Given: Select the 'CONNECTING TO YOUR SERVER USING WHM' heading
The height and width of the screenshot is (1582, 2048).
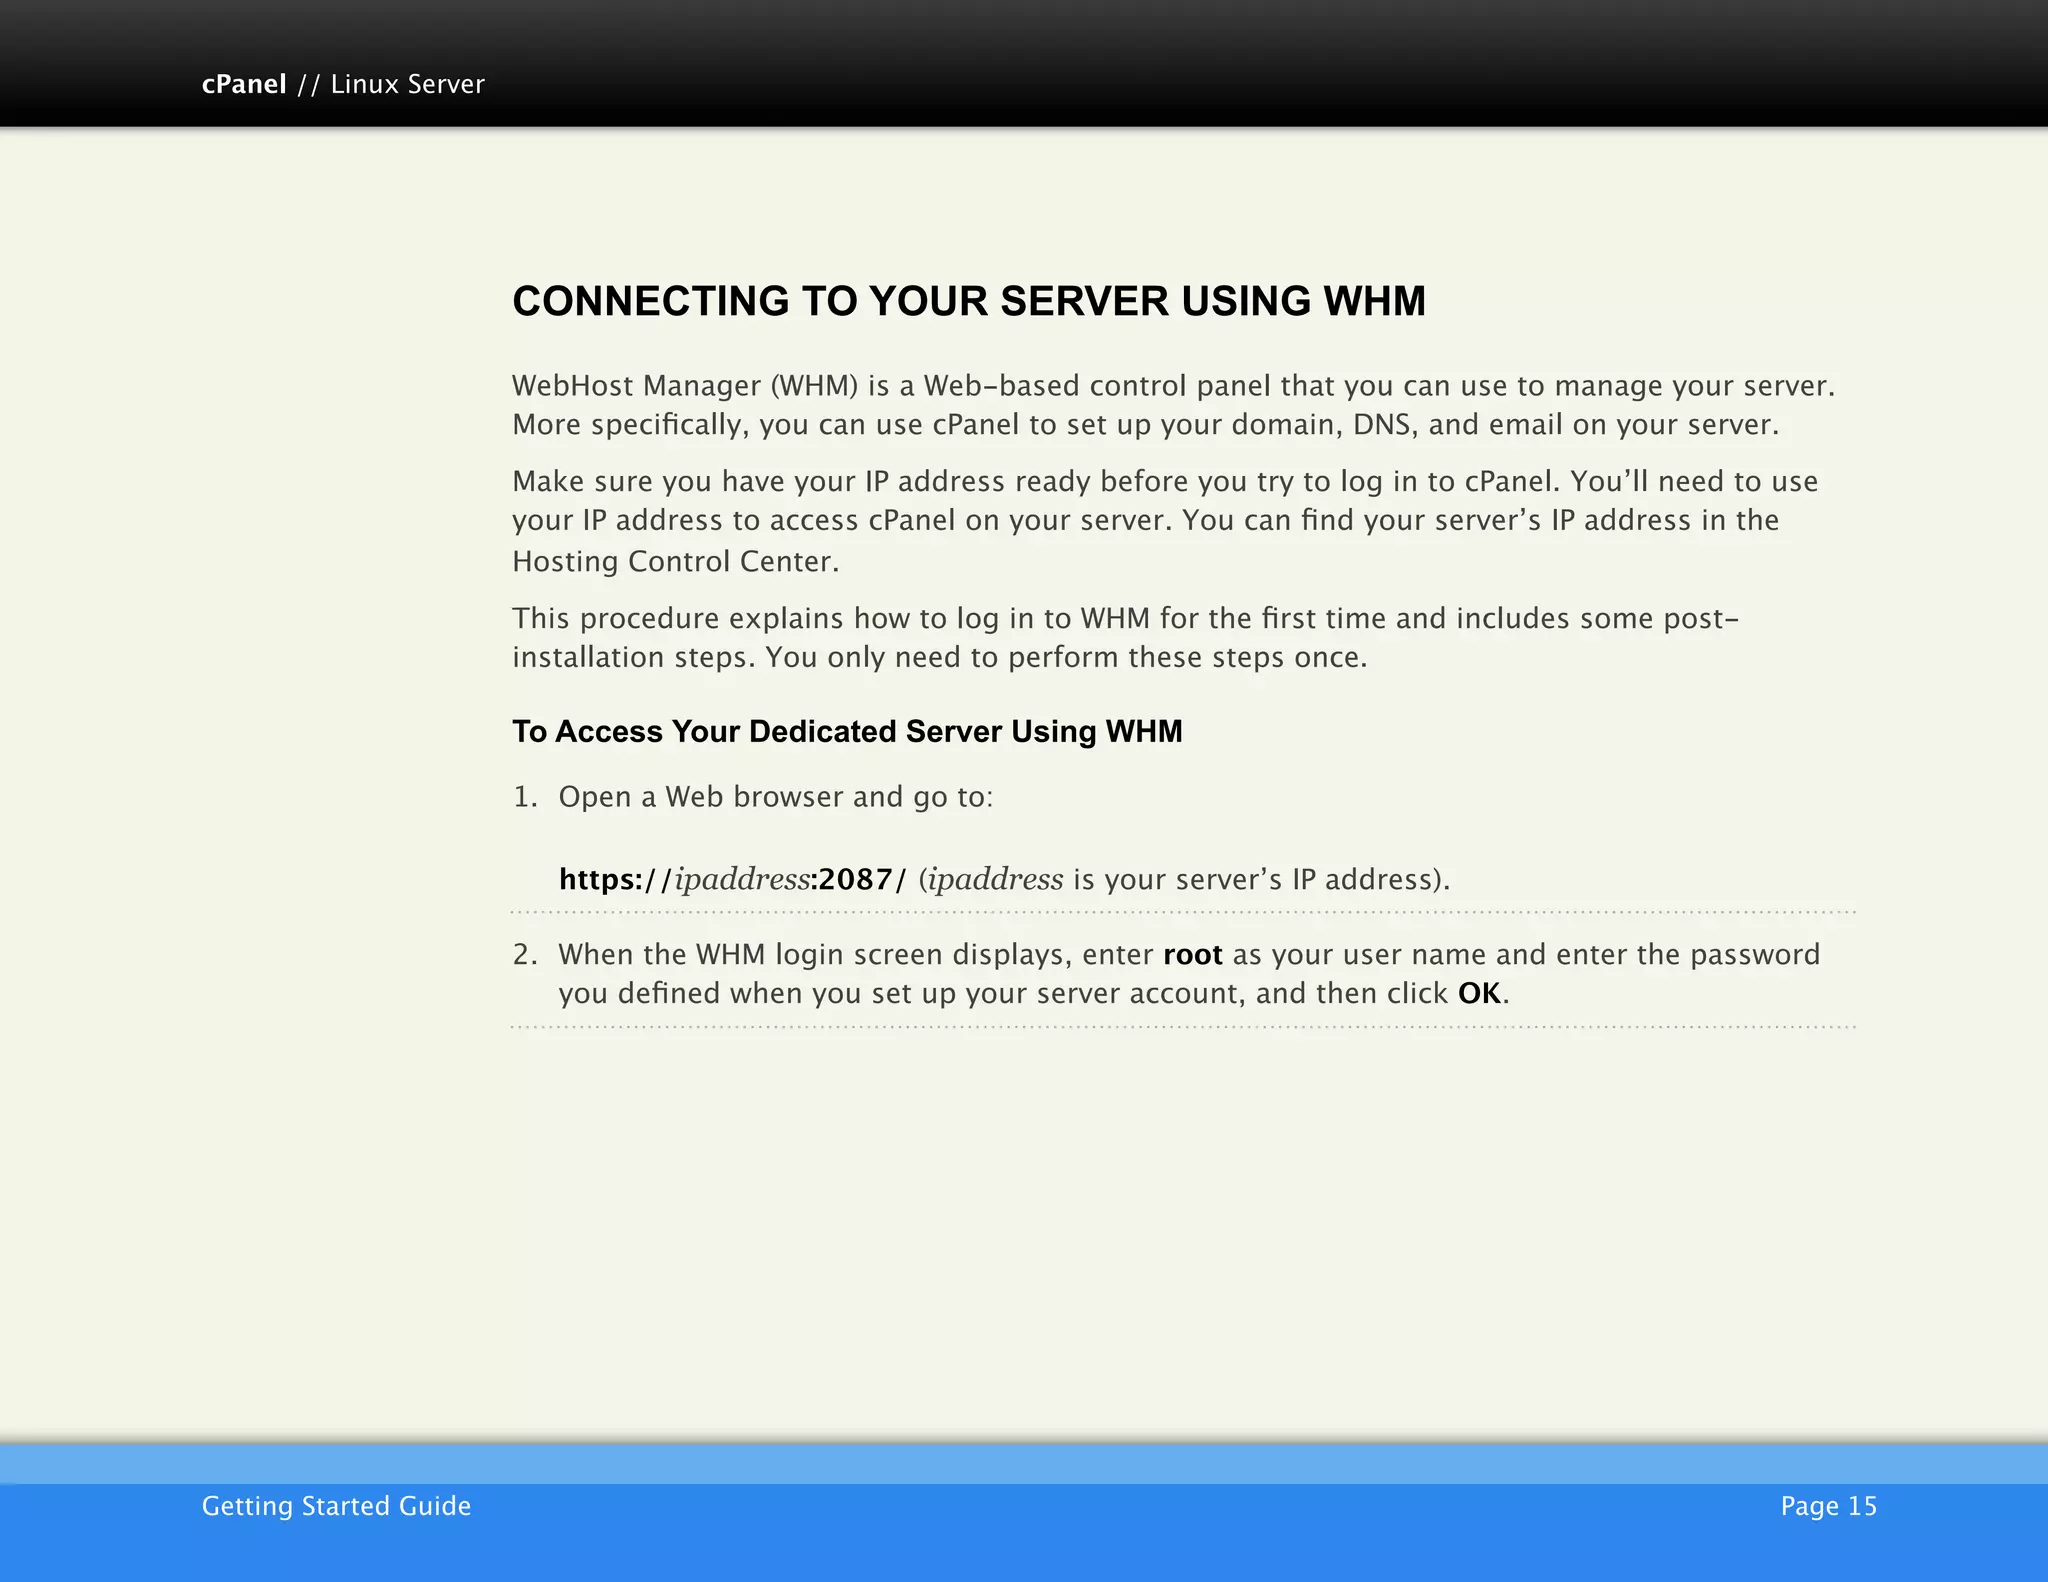Looking at the screenshot, I should point(969,301).
